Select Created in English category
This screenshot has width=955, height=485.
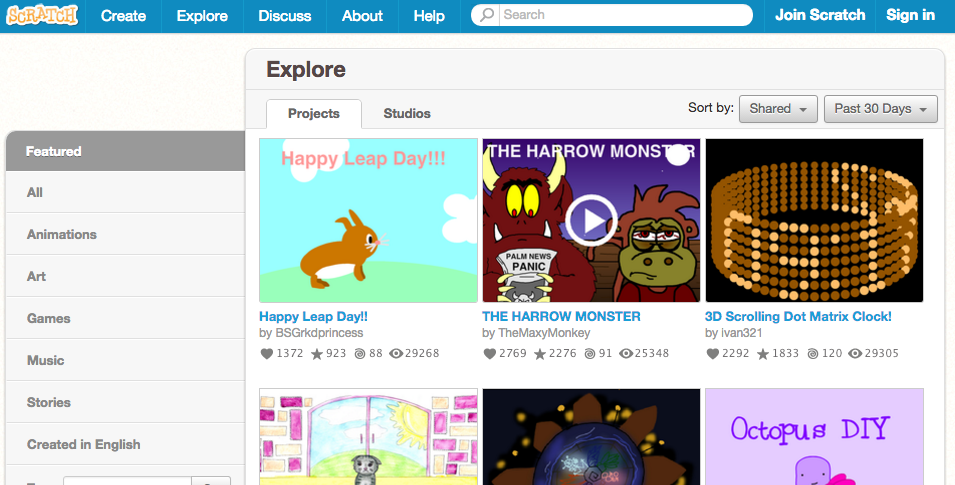pos(125,445)
